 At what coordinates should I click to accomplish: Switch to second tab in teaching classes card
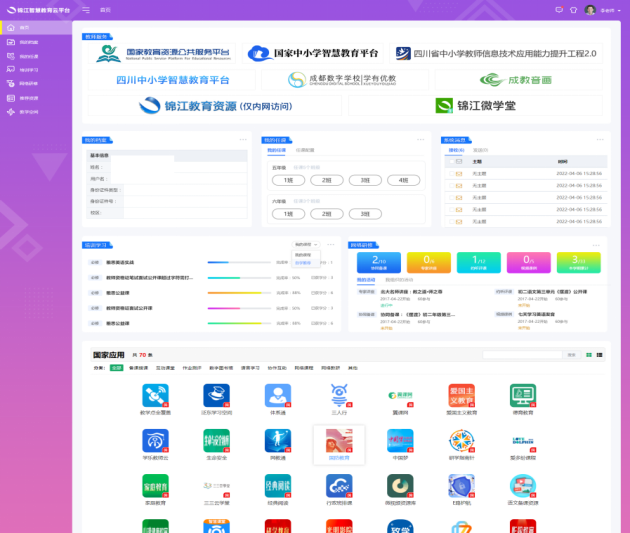305,150
